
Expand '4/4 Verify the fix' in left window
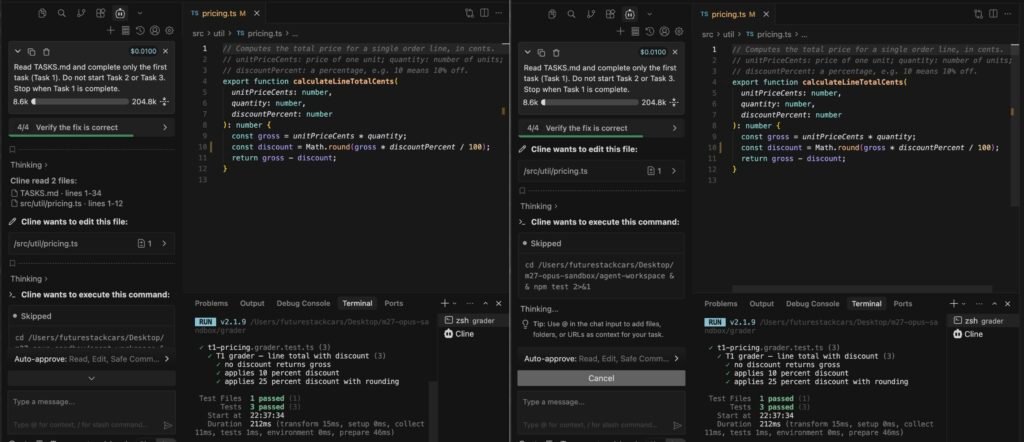coord(91,127)
